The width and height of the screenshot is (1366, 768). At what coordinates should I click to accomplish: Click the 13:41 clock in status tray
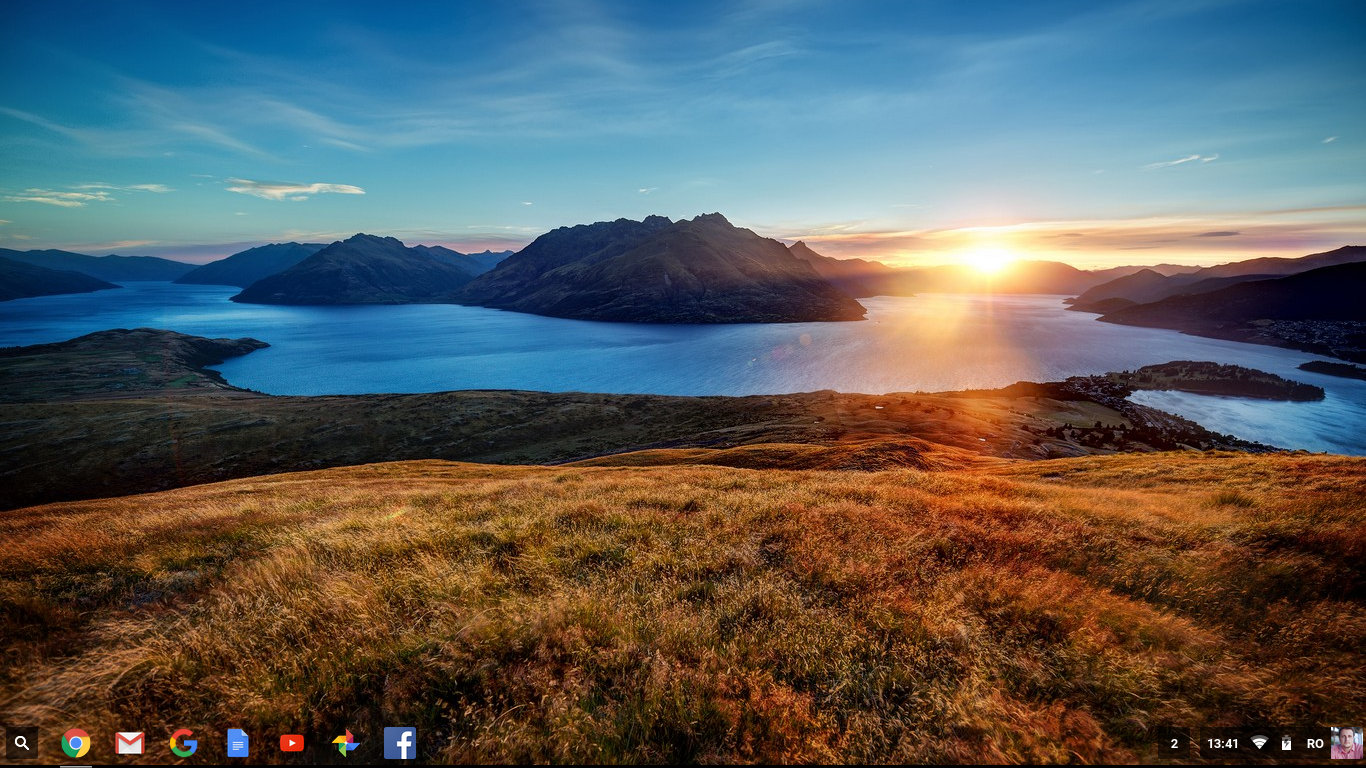[1223, 744]
